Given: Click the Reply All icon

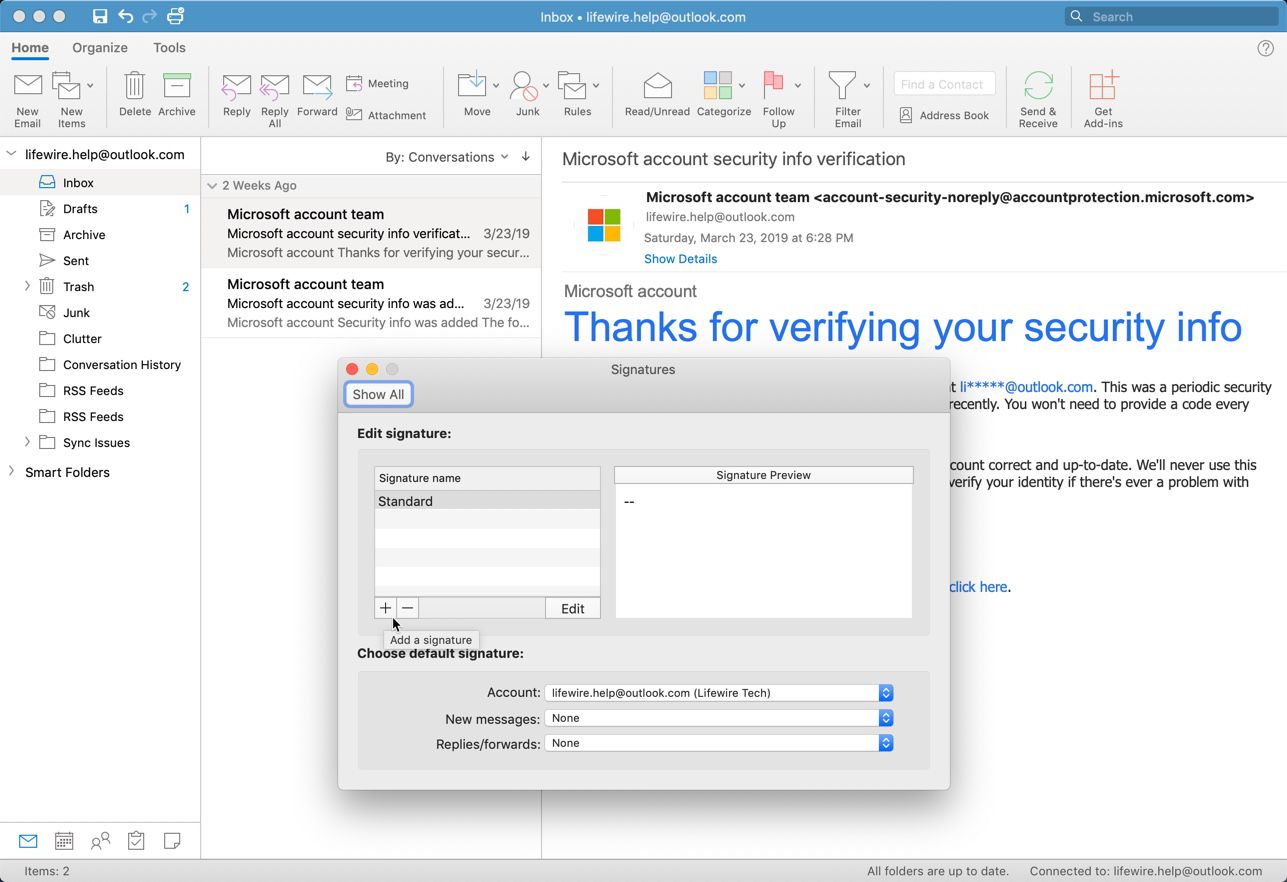Looking at the screenshot, I should pyautogui.click(x=274, y=87).
